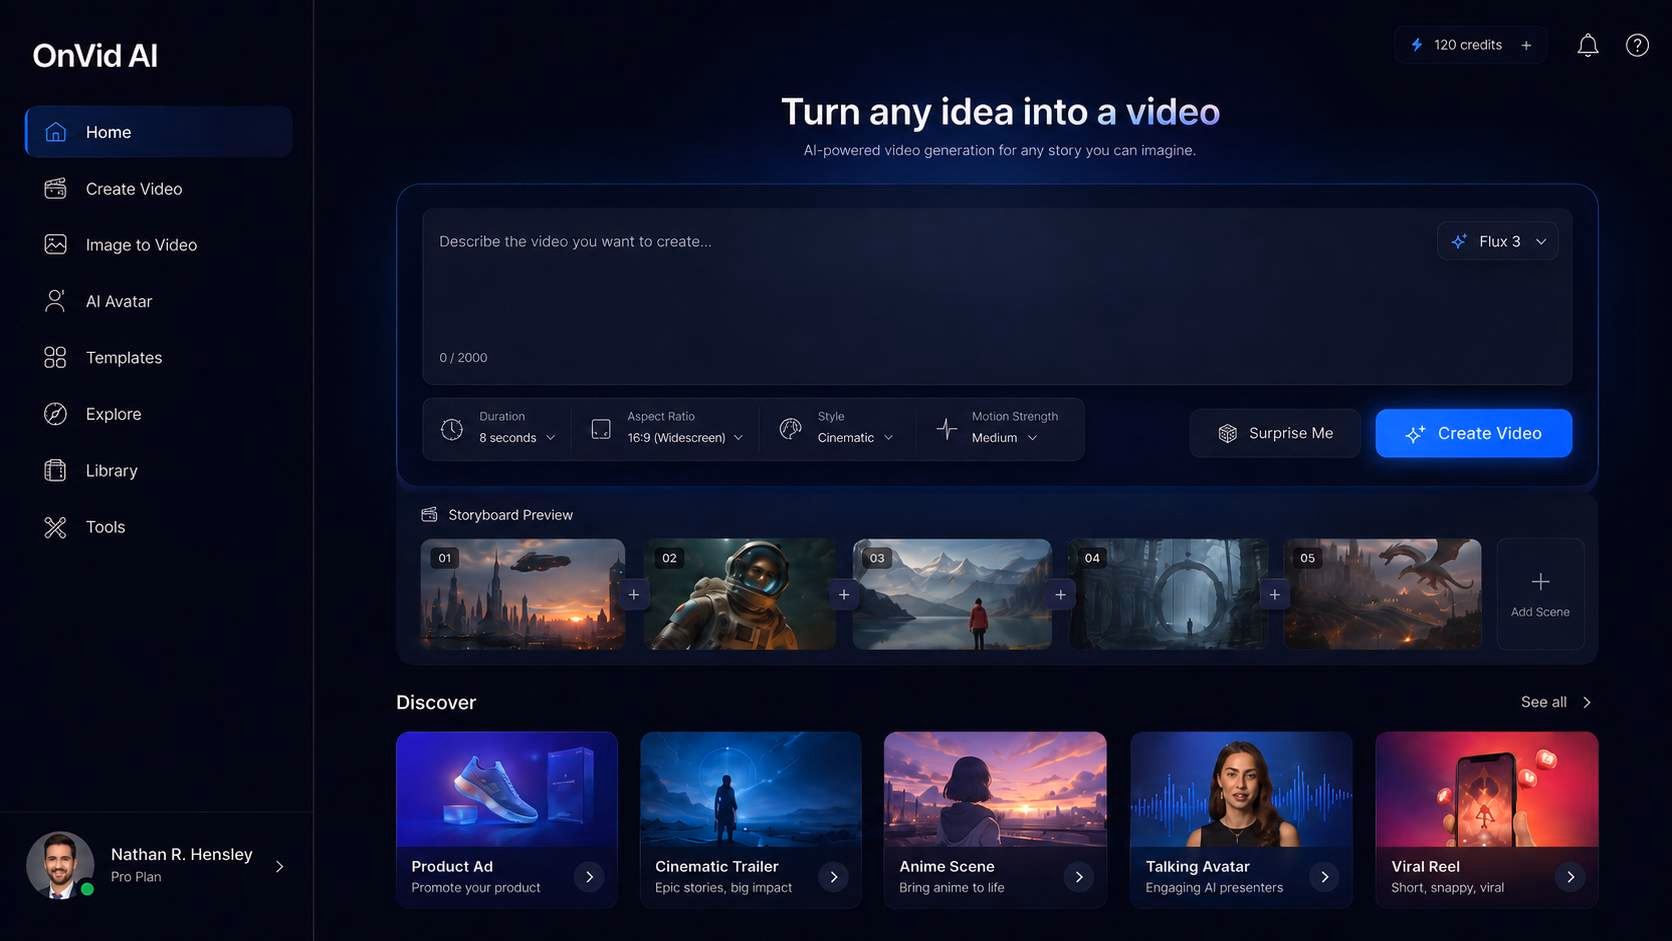Change the Cinematic style dropdown

point(855,438)
